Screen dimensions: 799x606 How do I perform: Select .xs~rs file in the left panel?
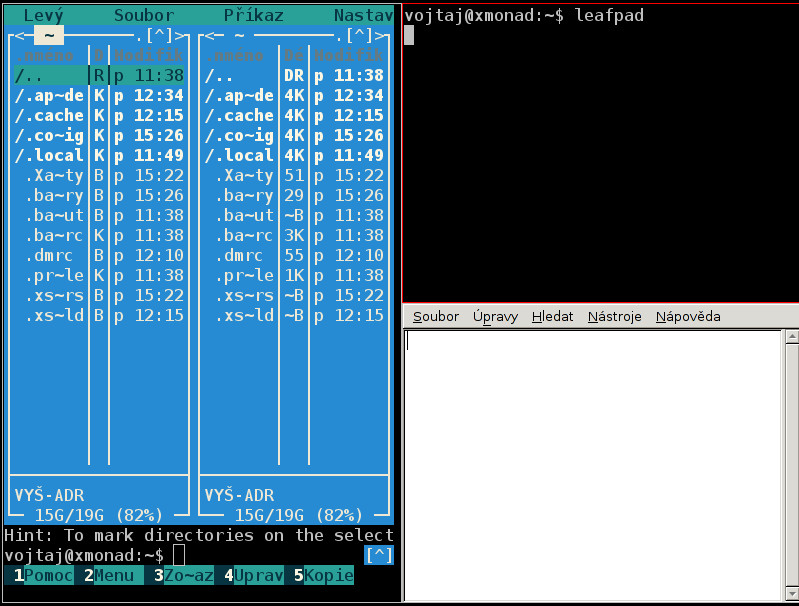(x=99, y=296)
